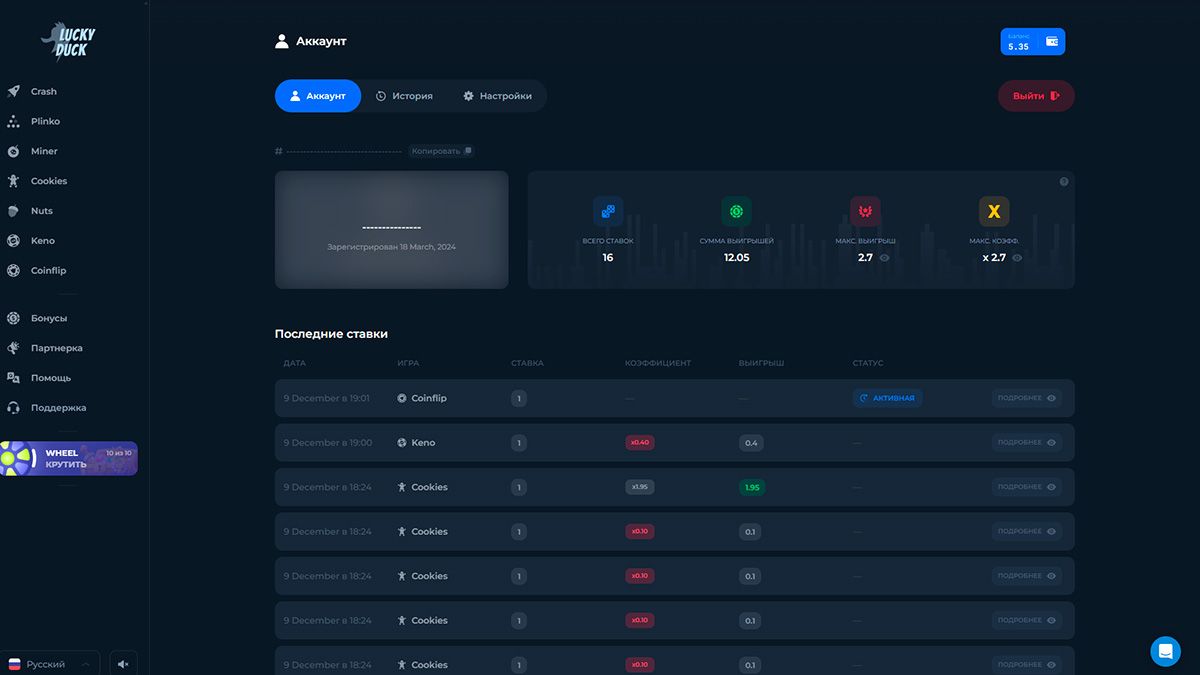
Task: Open the Настройки tab
Action: (x=497, y=96)
